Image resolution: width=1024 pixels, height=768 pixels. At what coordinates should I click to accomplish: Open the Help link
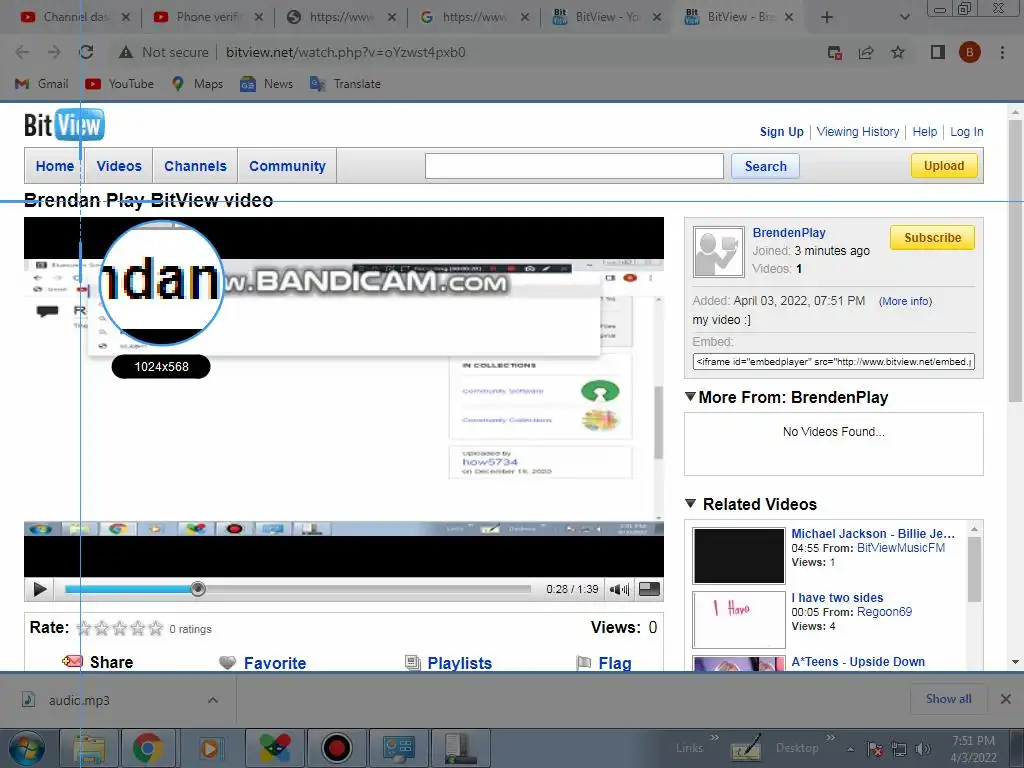pos(925,131)
